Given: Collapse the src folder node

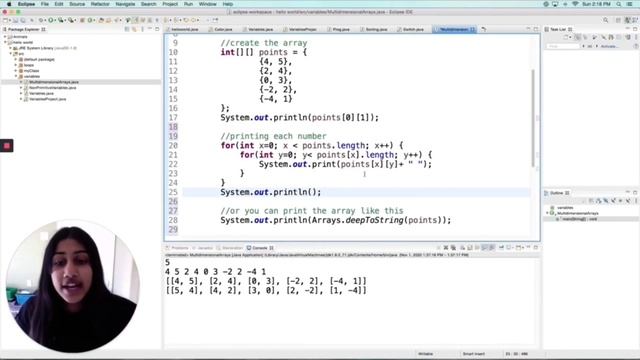Looking at the screenshot, I should [x=11, y=53].
